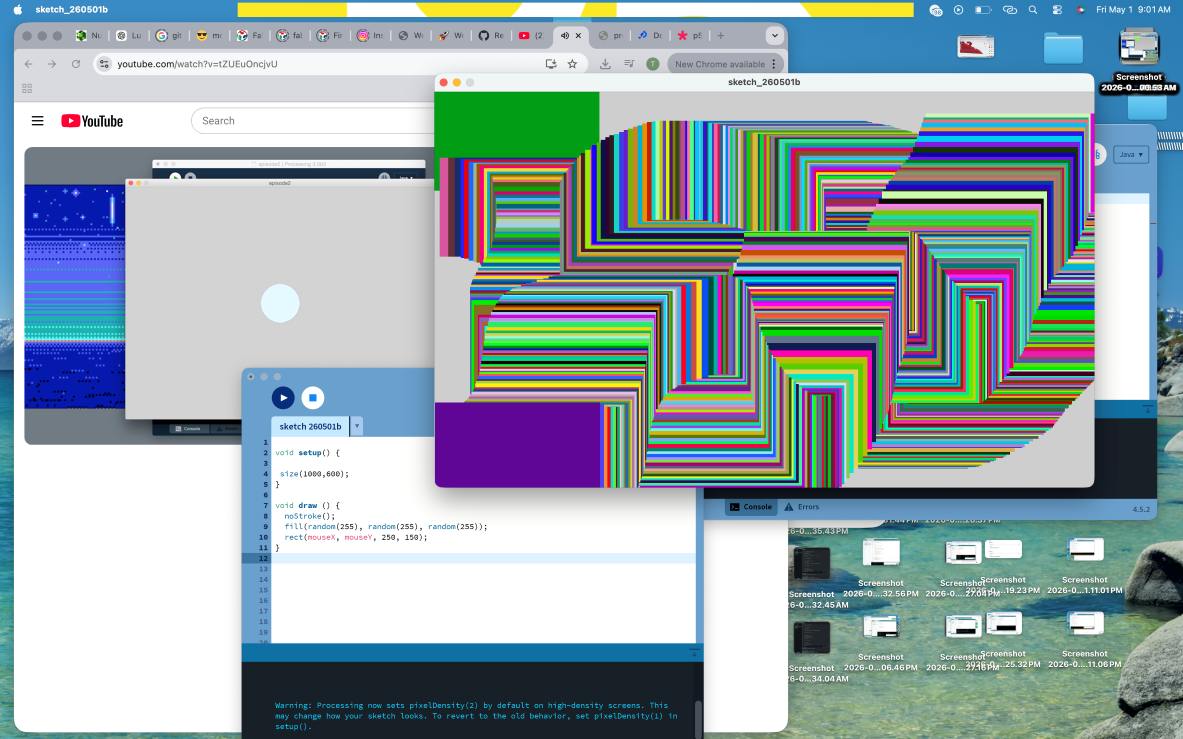Select Screenshot ending 32.45 AM on desktop
This screenshot has width=1183, height=739.
[x=812, y=563]
